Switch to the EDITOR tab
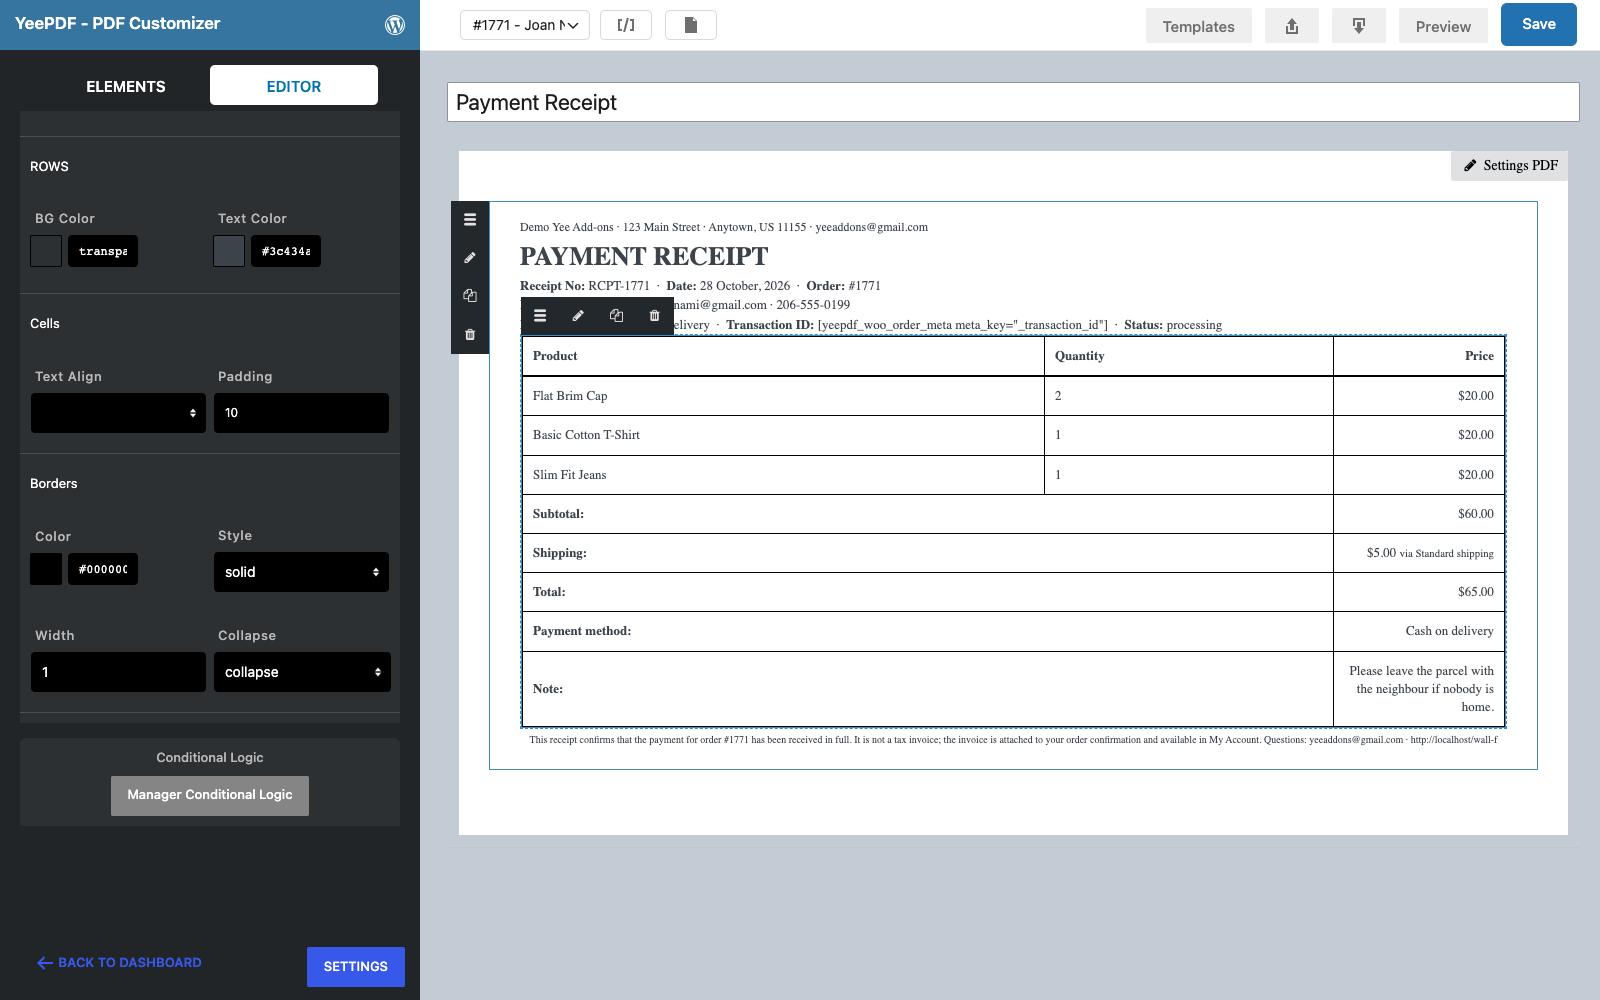 click(x=294, y=86)
